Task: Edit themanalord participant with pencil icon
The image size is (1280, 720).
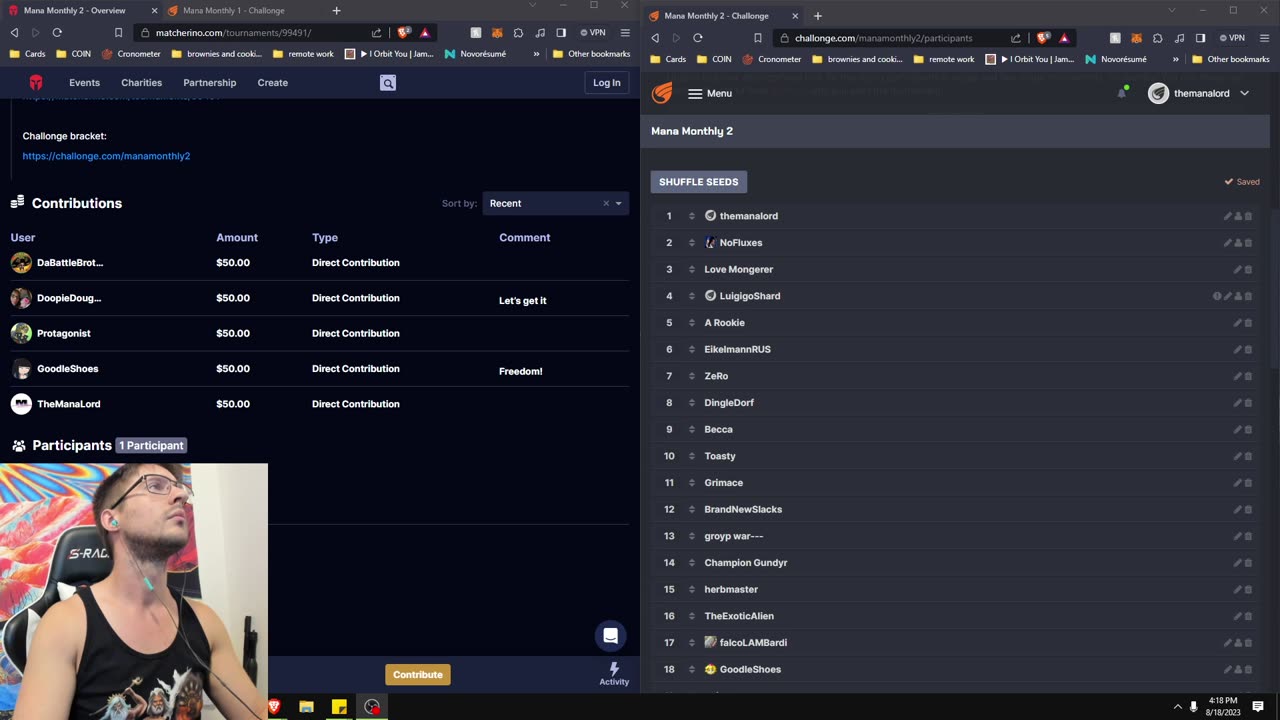Action: click(x=1227, y=216)
